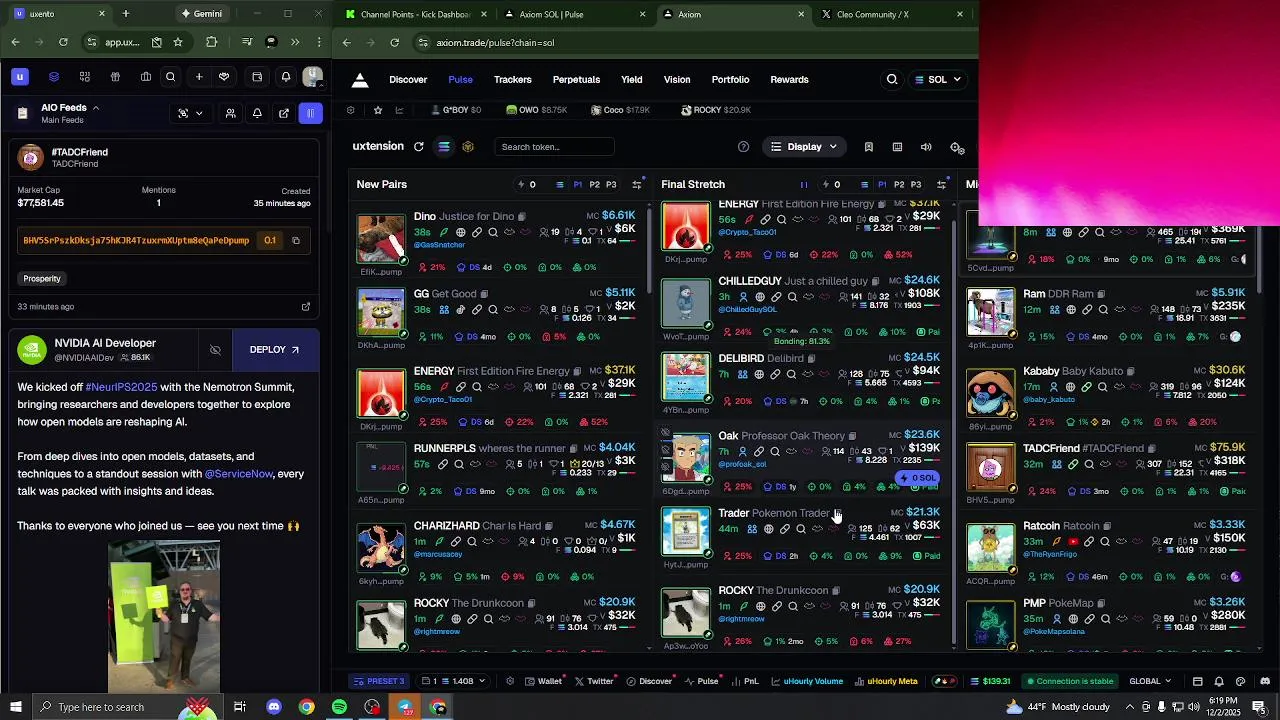Open the wallet icon in uxento toolbar
Screen dimensions: 1280x720
tap(257, 77)
